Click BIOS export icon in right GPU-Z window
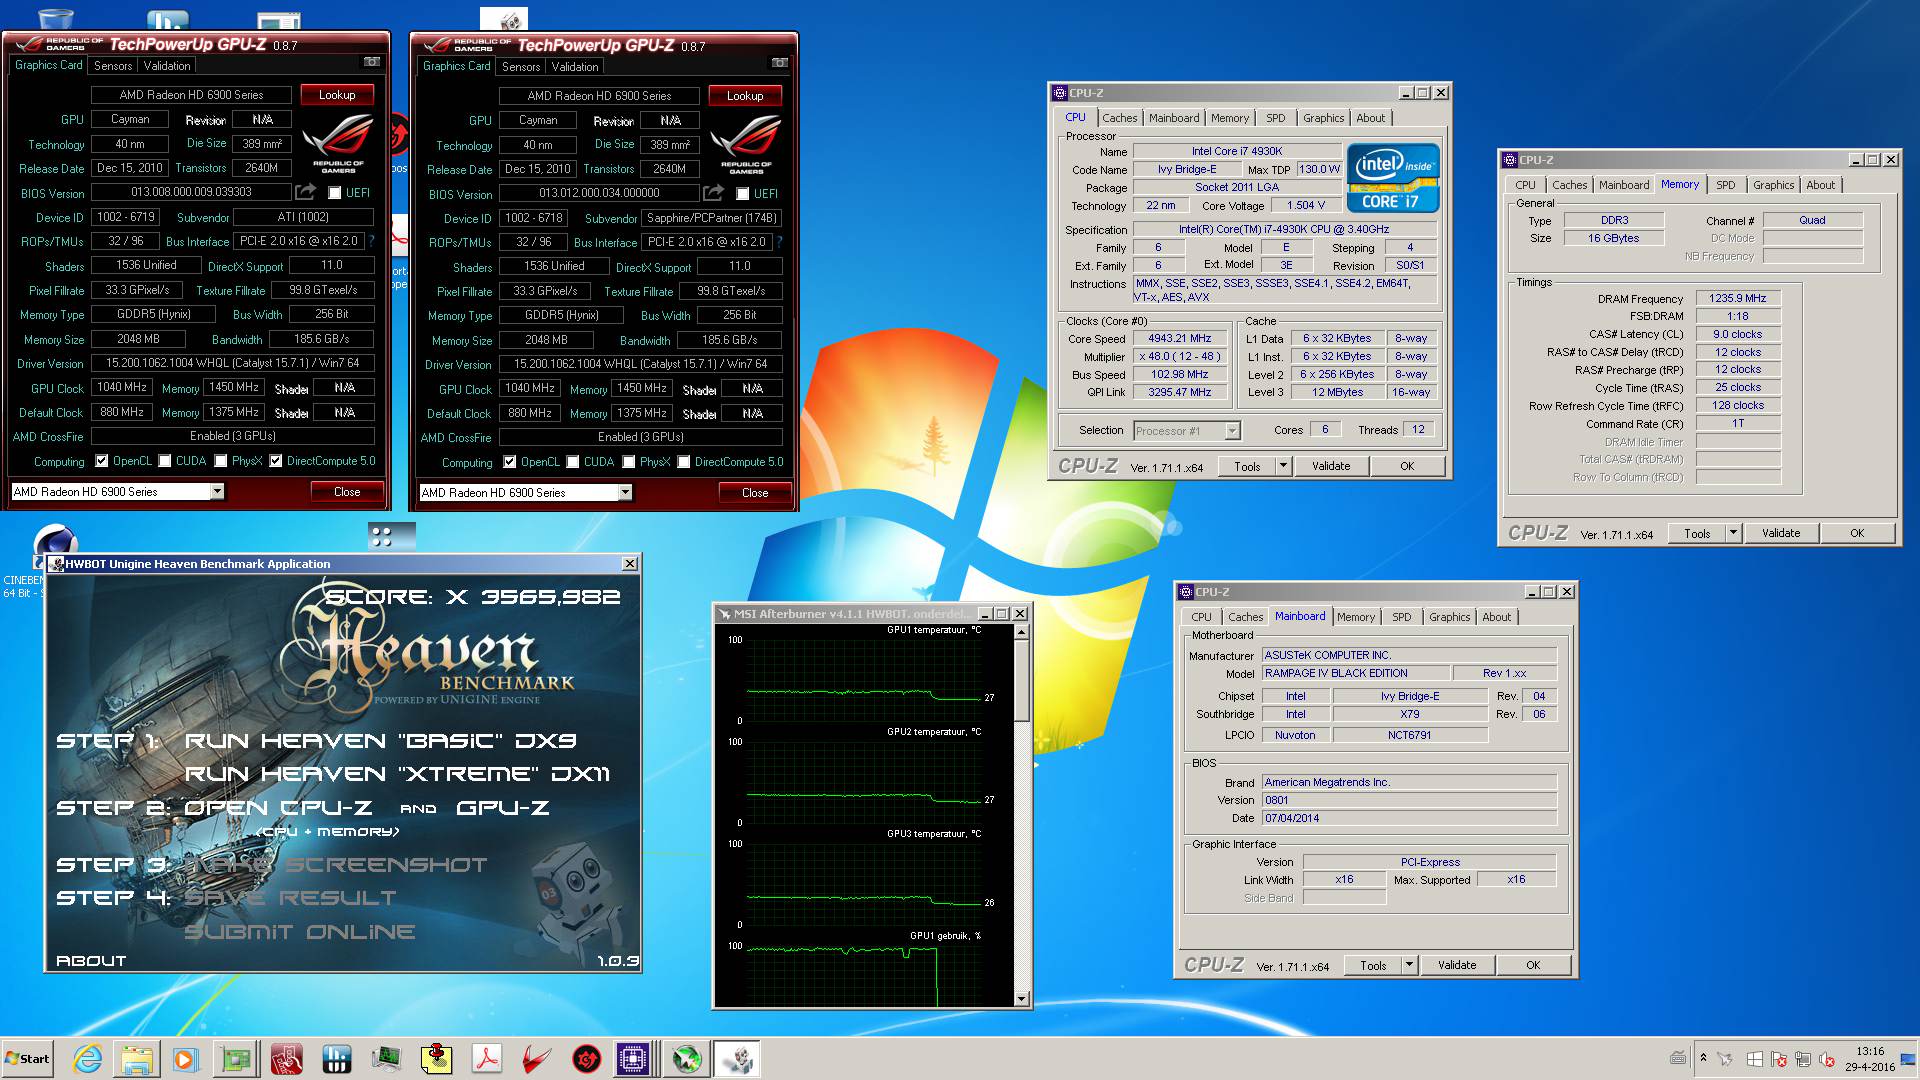1920x1080 pixels. 714,193
